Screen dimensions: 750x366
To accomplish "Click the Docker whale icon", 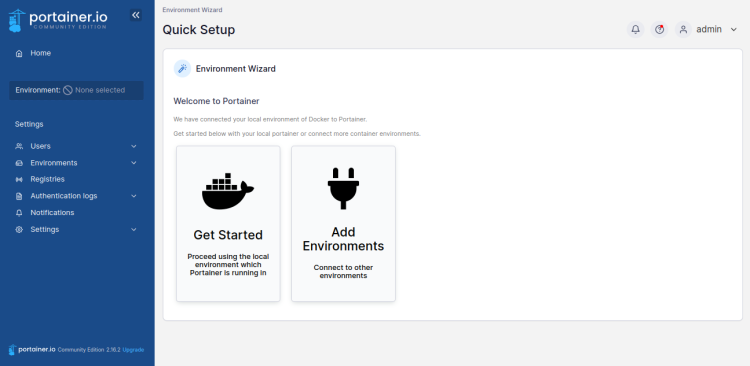I will 228,191.
